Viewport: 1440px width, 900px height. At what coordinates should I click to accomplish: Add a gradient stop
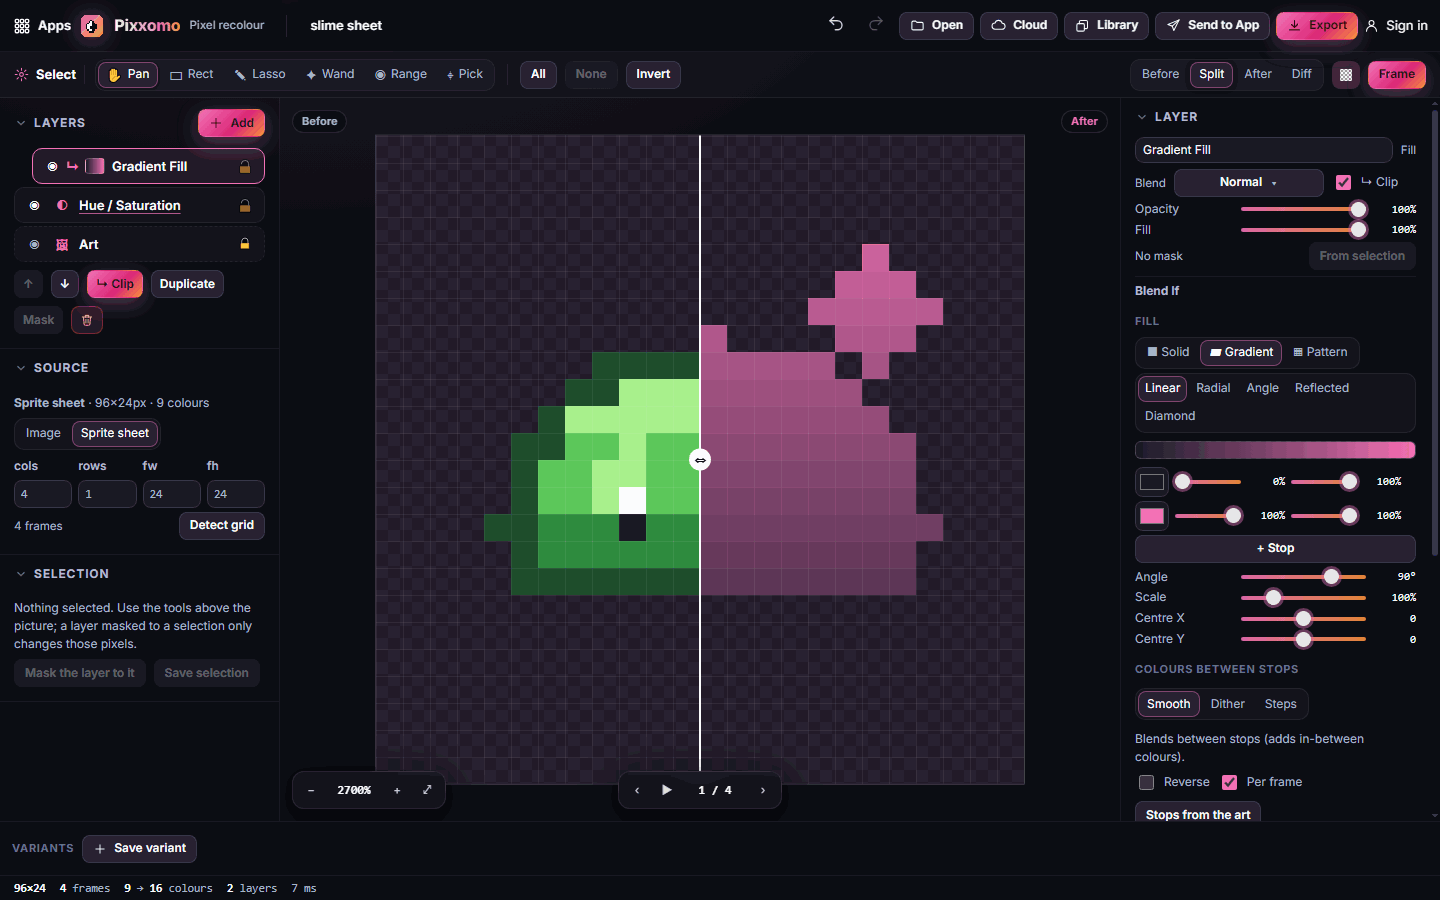[1275, 548]
